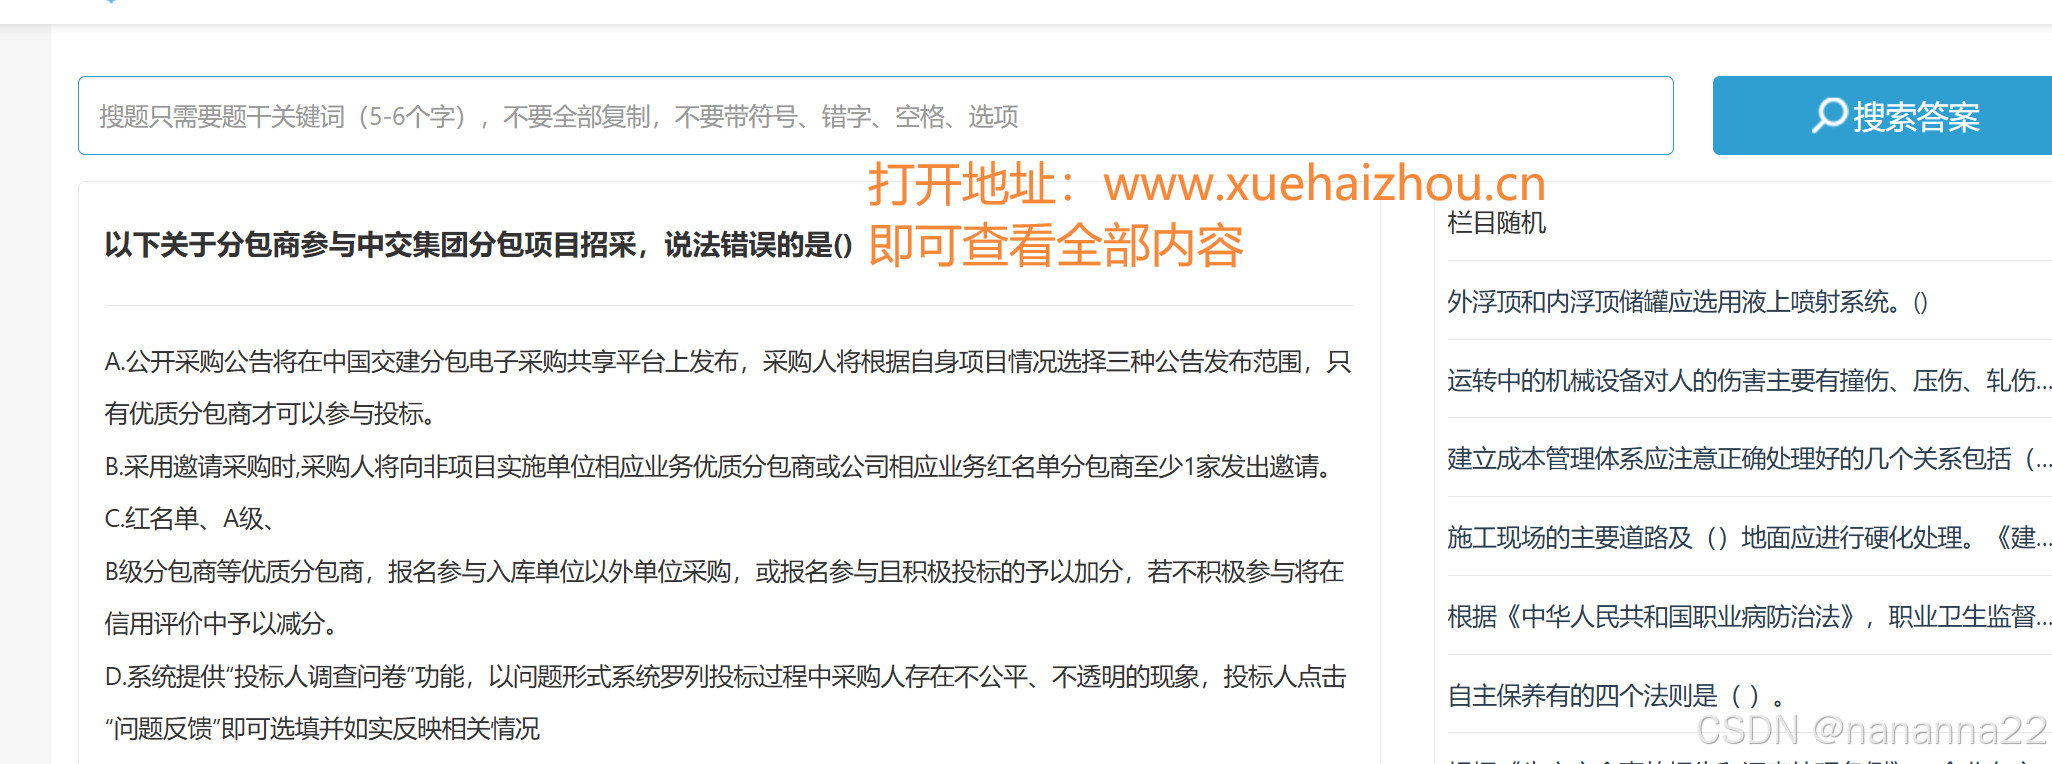The image size is (2052, 764).
Task: Click the CSDN @nananna22 watermark
Action: (1872, 730)
